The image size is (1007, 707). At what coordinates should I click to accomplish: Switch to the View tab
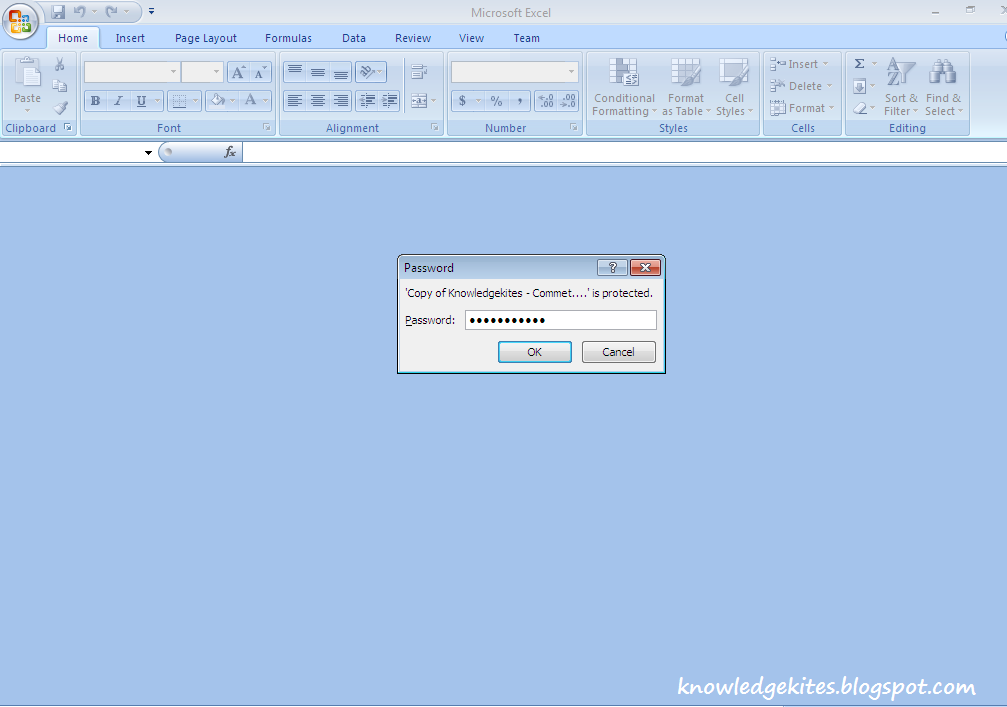coord(471,38)
